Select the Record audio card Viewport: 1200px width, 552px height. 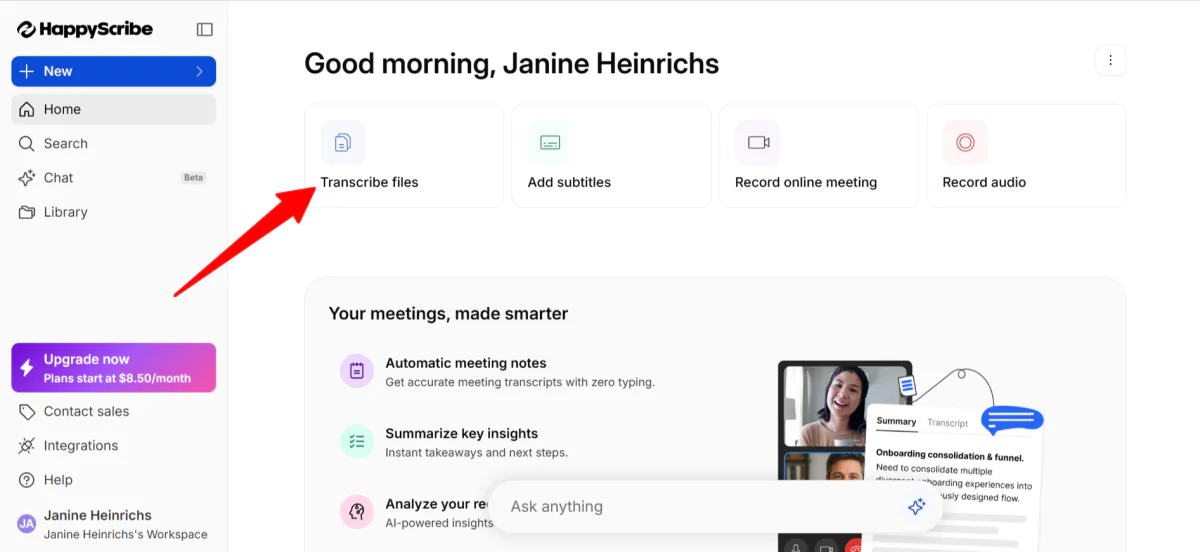[x=1026, y=156]
